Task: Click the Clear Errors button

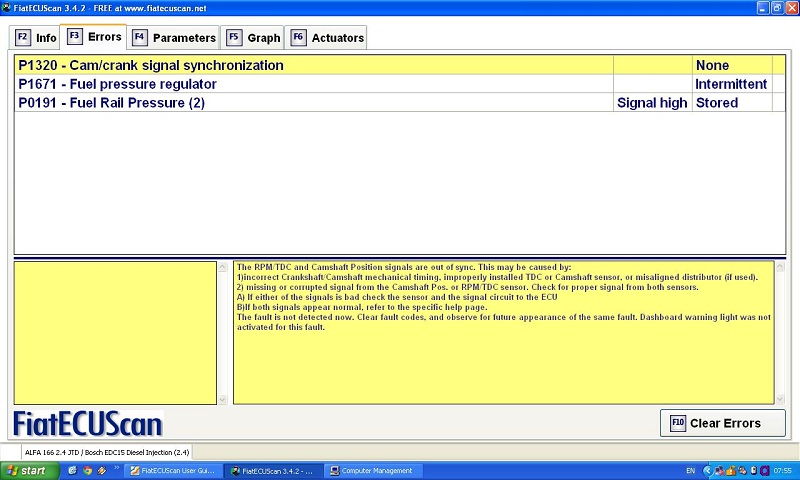Action: click(722, 423)
